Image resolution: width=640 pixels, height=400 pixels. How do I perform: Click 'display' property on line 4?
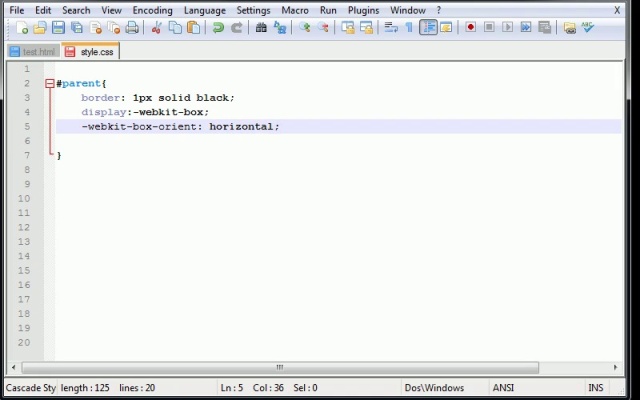tap(104, 112)
